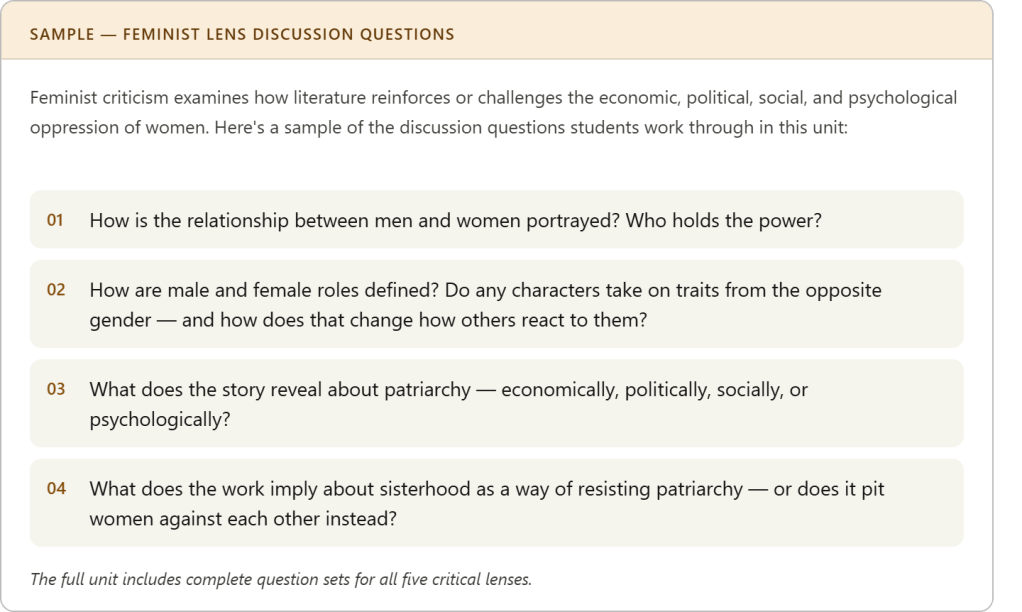This screenshot has height=612, width=1022.
Task: Click the line "oppression of women. Here's a sample"
Action: (x=438, y=128)
